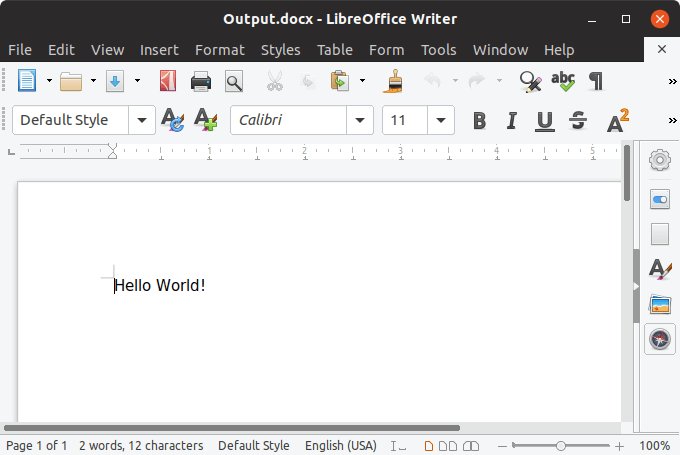
Task: Toggle formatting marks (pilcrow) on
Action: pos(596,81)
